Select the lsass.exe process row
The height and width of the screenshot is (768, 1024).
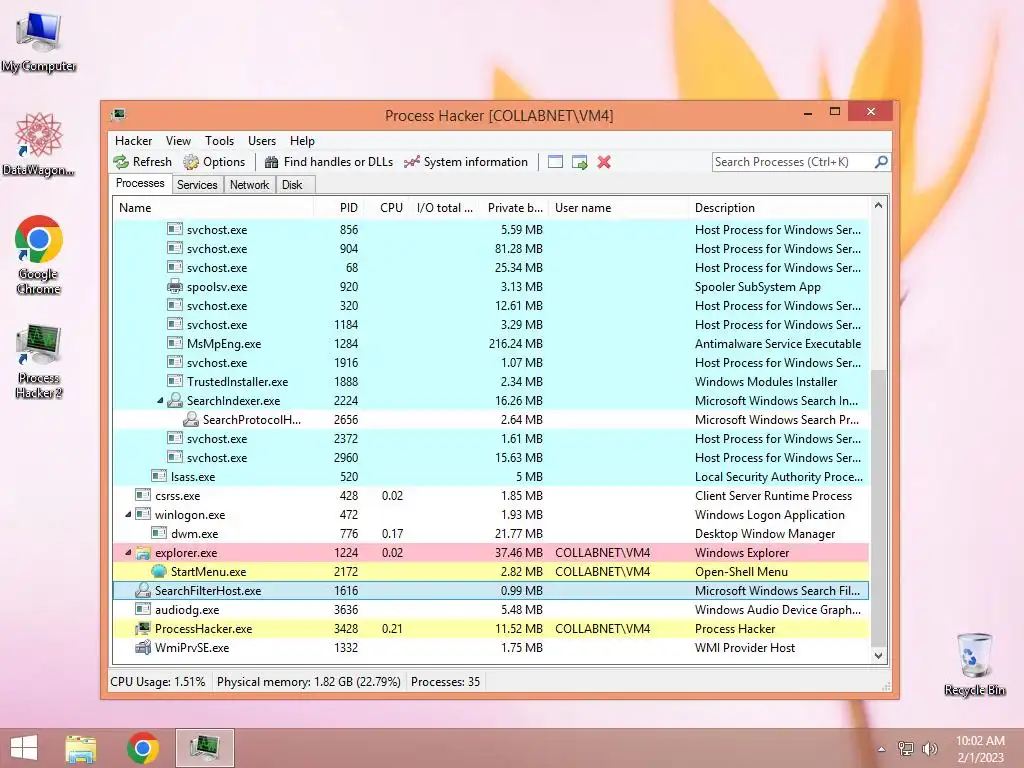click(x=491, y=477)
